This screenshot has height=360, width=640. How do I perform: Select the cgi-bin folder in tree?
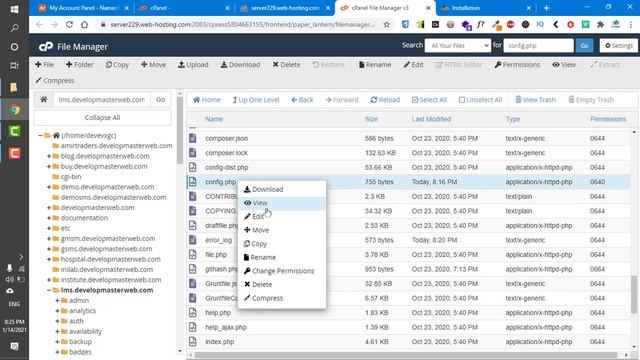(x=71, y=177)
